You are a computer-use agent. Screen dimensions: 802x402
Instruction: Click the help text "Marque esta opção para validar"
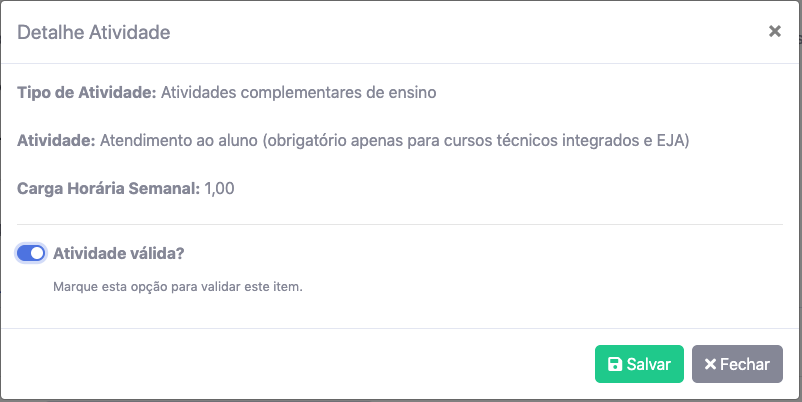click(177, 287)
